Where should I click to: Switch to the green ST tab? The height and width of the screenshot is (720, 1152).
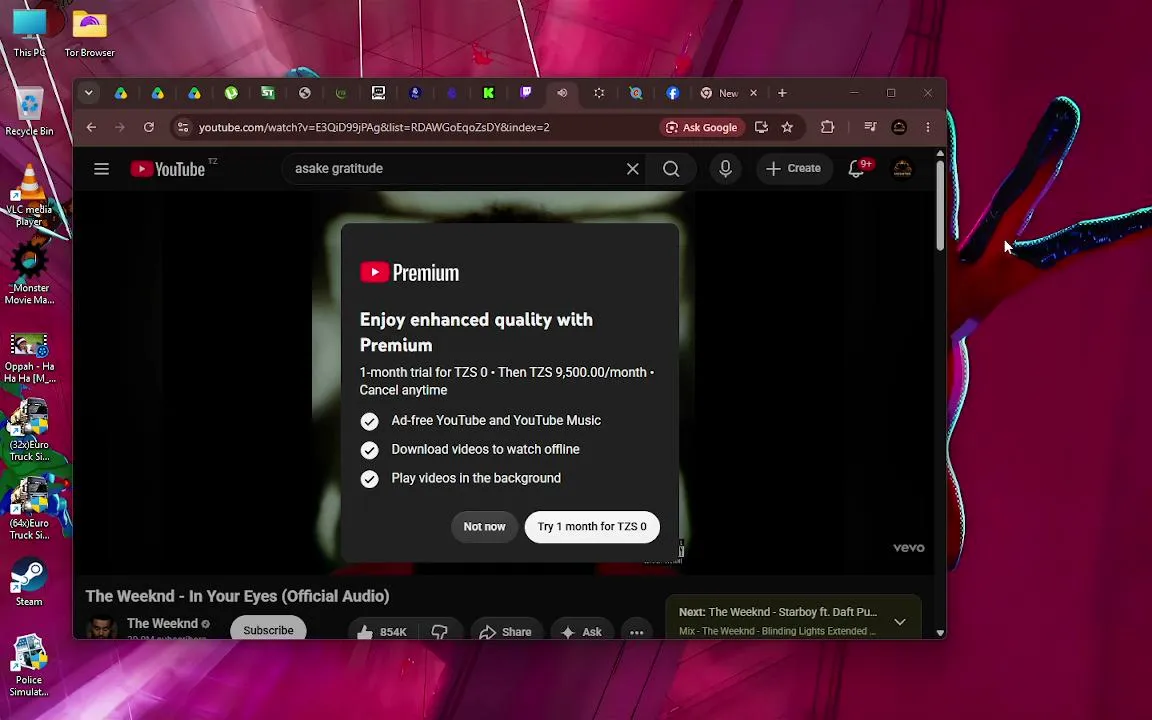[x=268, y=93]
